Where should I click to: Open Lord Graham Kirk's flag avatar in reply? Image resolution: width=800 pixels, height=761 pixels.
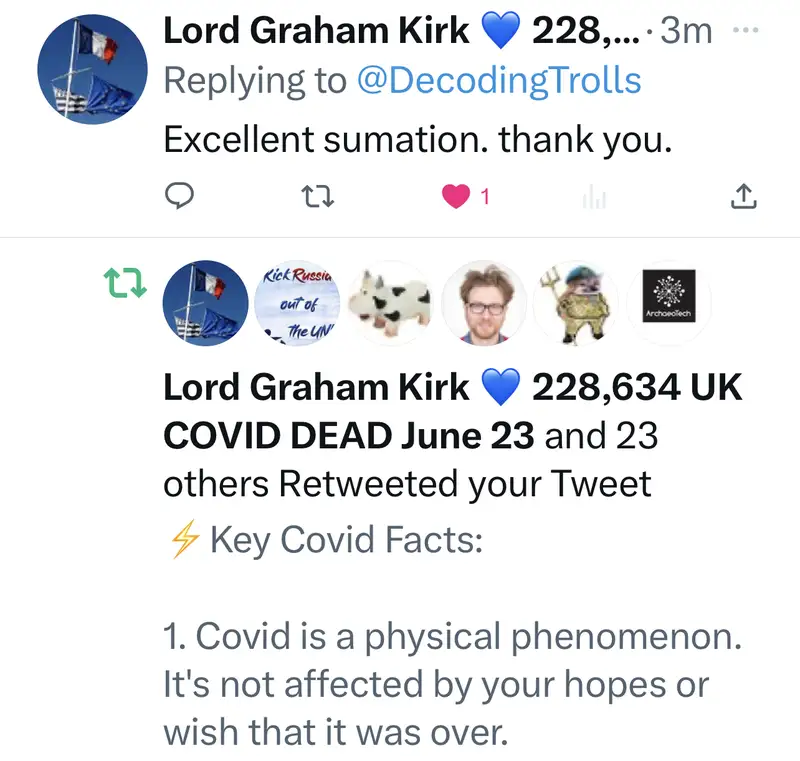(88, 68)
